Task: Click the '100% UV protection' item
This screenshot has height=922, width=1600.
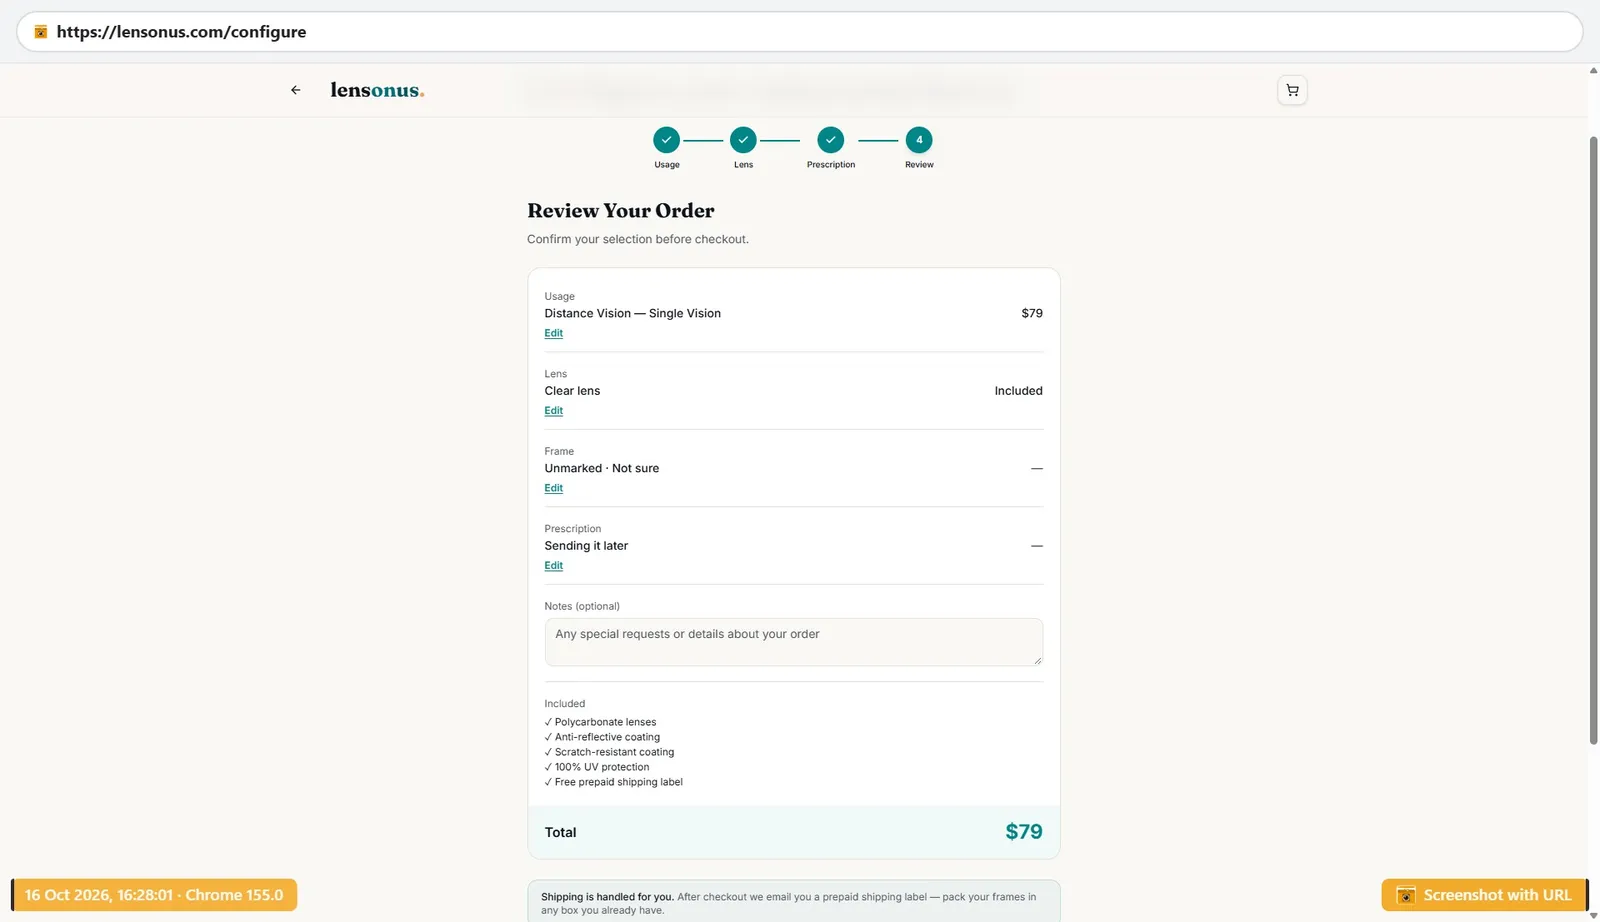Action: [597, 767]
